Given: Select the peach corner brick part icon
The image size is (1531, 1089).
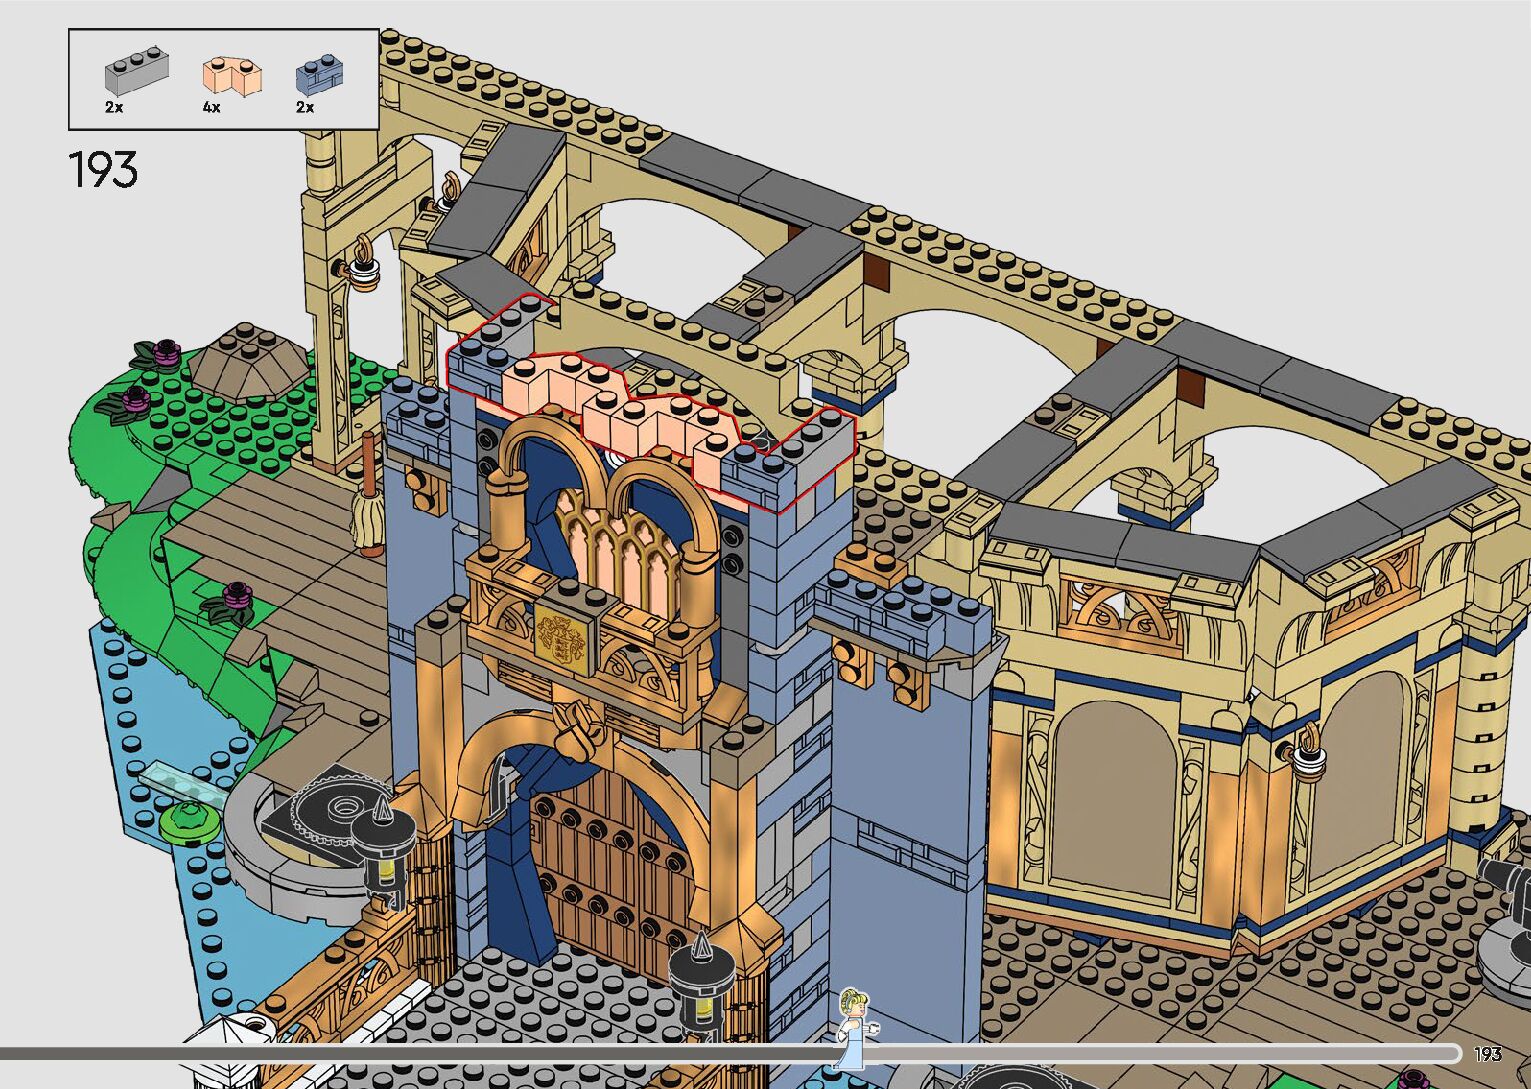Looking at the screenshot, I should click(232, 76).
